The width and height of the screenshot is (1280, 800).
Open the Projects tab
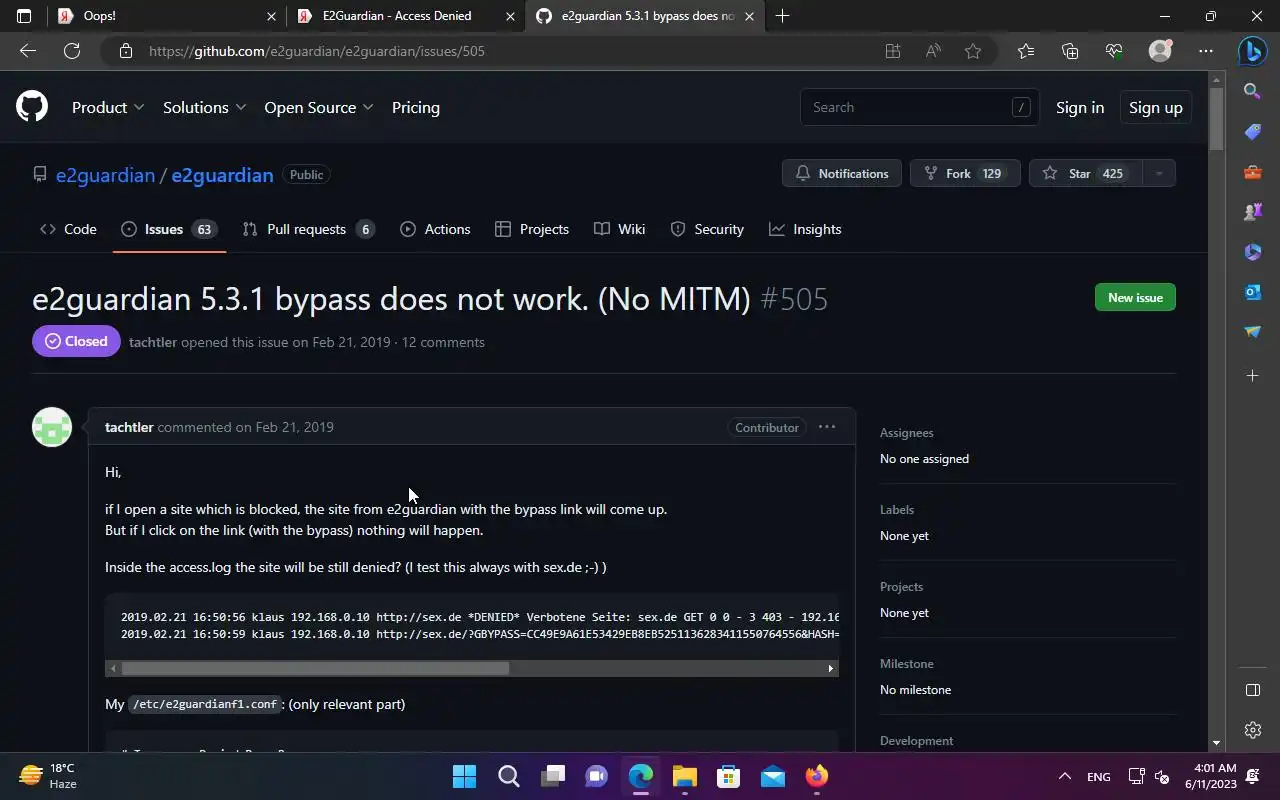(532, 229)
